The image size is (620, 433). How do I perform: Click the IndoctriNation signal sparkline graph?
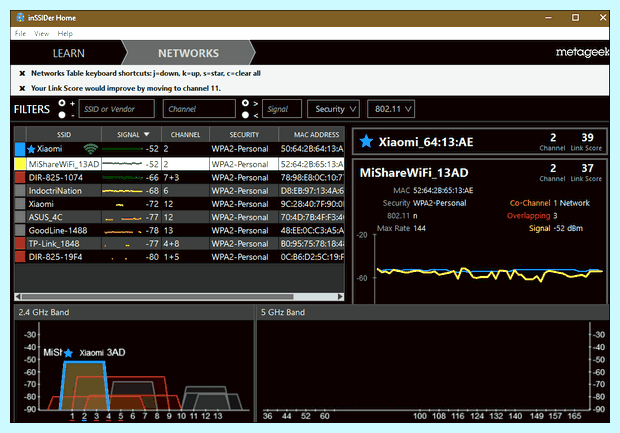(x=122, y=191)
